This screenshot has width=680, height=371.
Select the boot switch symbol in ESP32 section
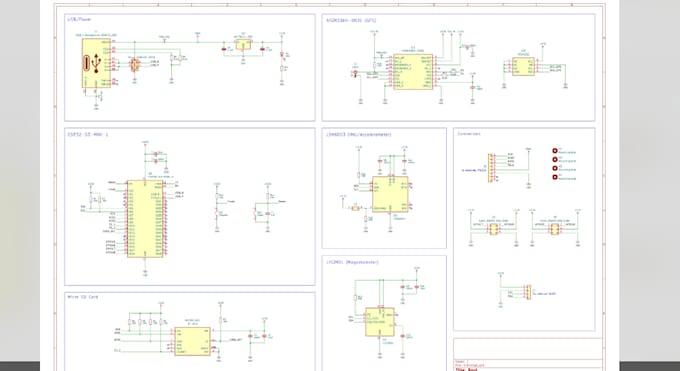[x=216, y=213]
